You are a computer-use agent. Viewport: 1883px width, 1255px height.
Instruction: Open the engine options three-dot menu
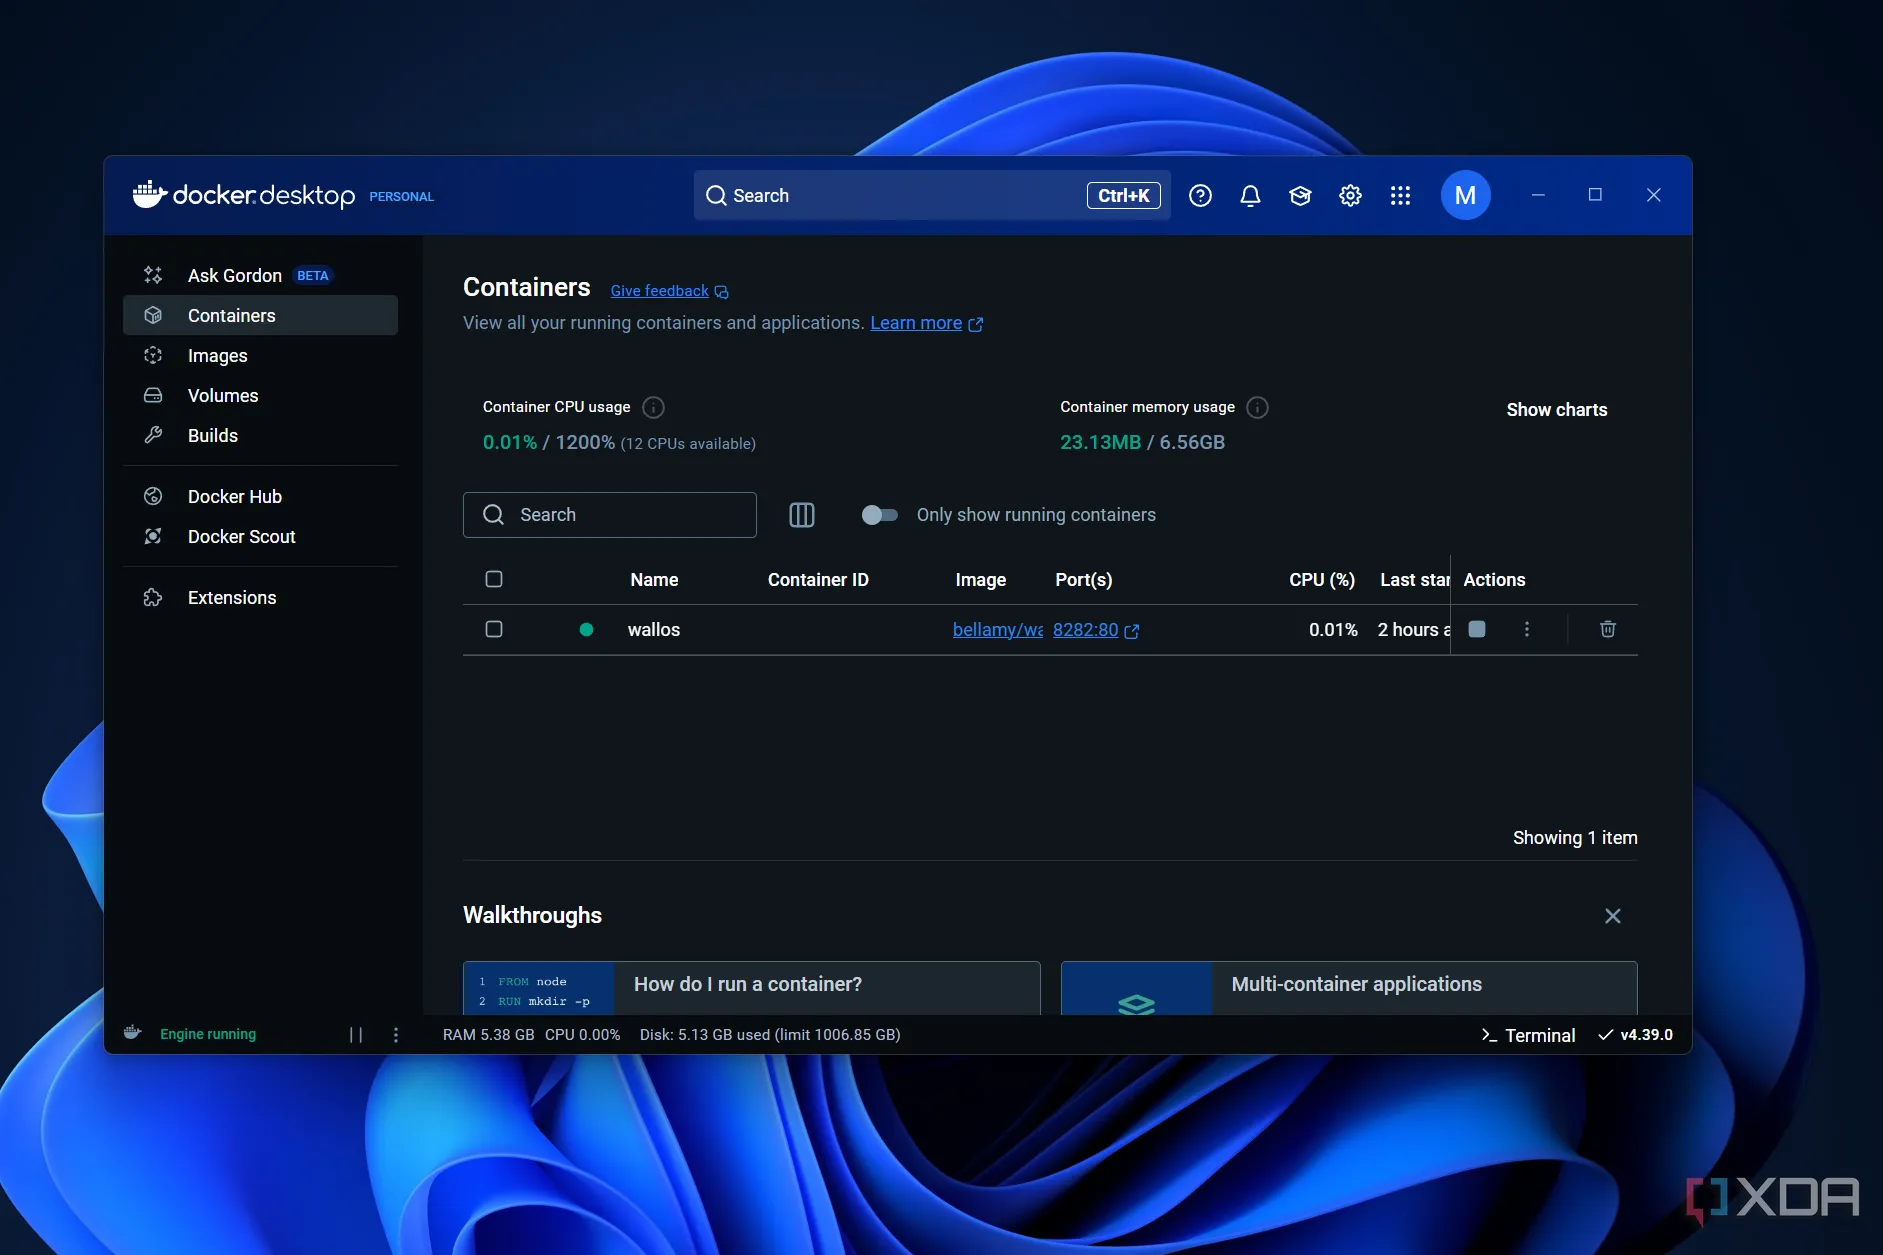[x=396, y=1035]
